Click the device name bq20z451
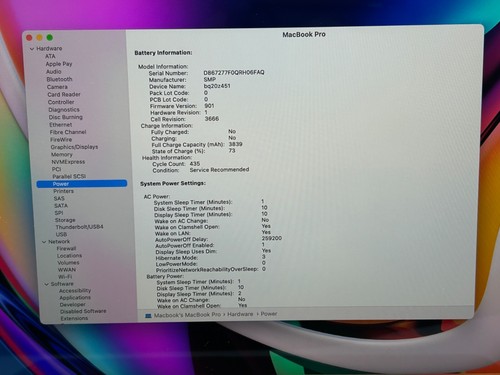The width and height of the screenshot is (500, 375). [x=217, y=86]
